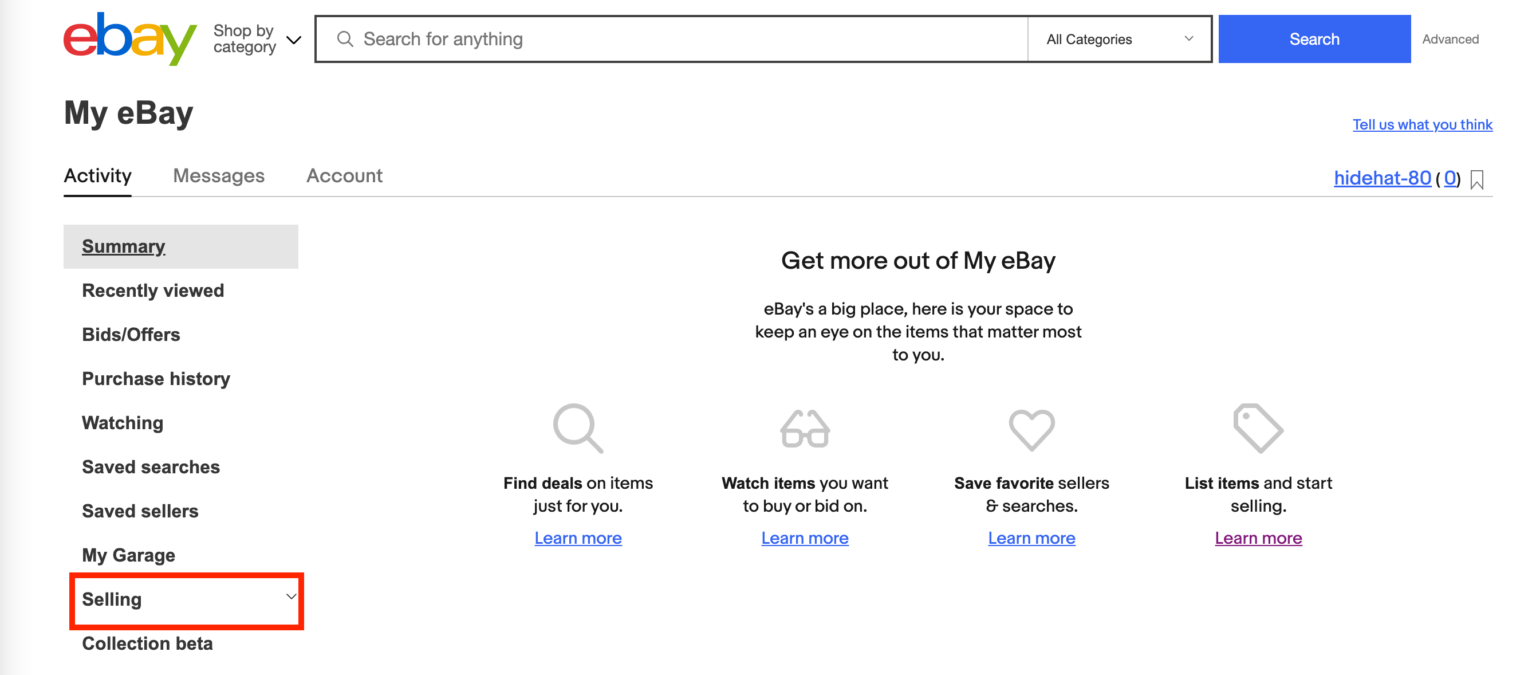The width and height of the screenshot is (1536, 675).
Task: Open Purchase history from the sidebar
Action: click(156, 378)
